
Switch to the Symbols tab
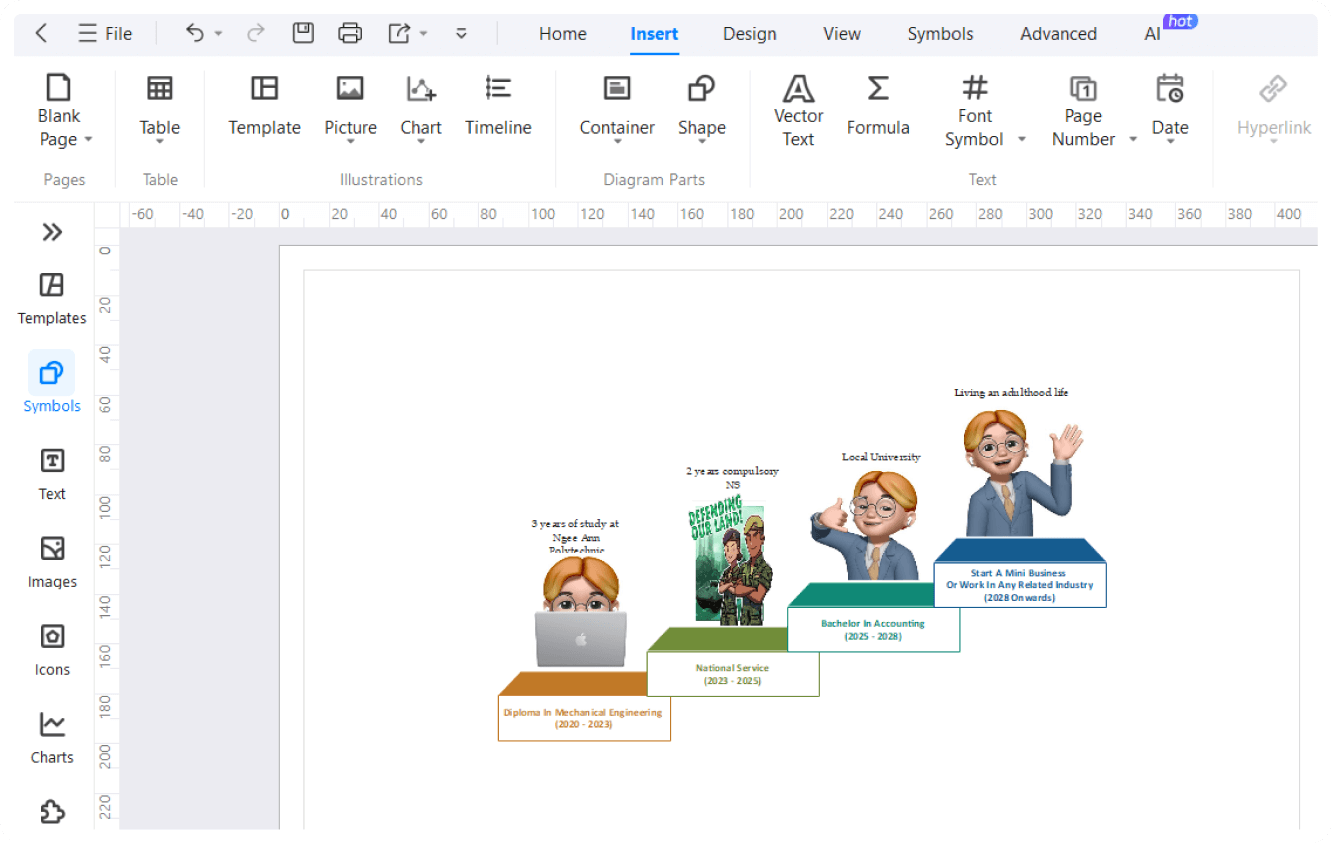940,34
